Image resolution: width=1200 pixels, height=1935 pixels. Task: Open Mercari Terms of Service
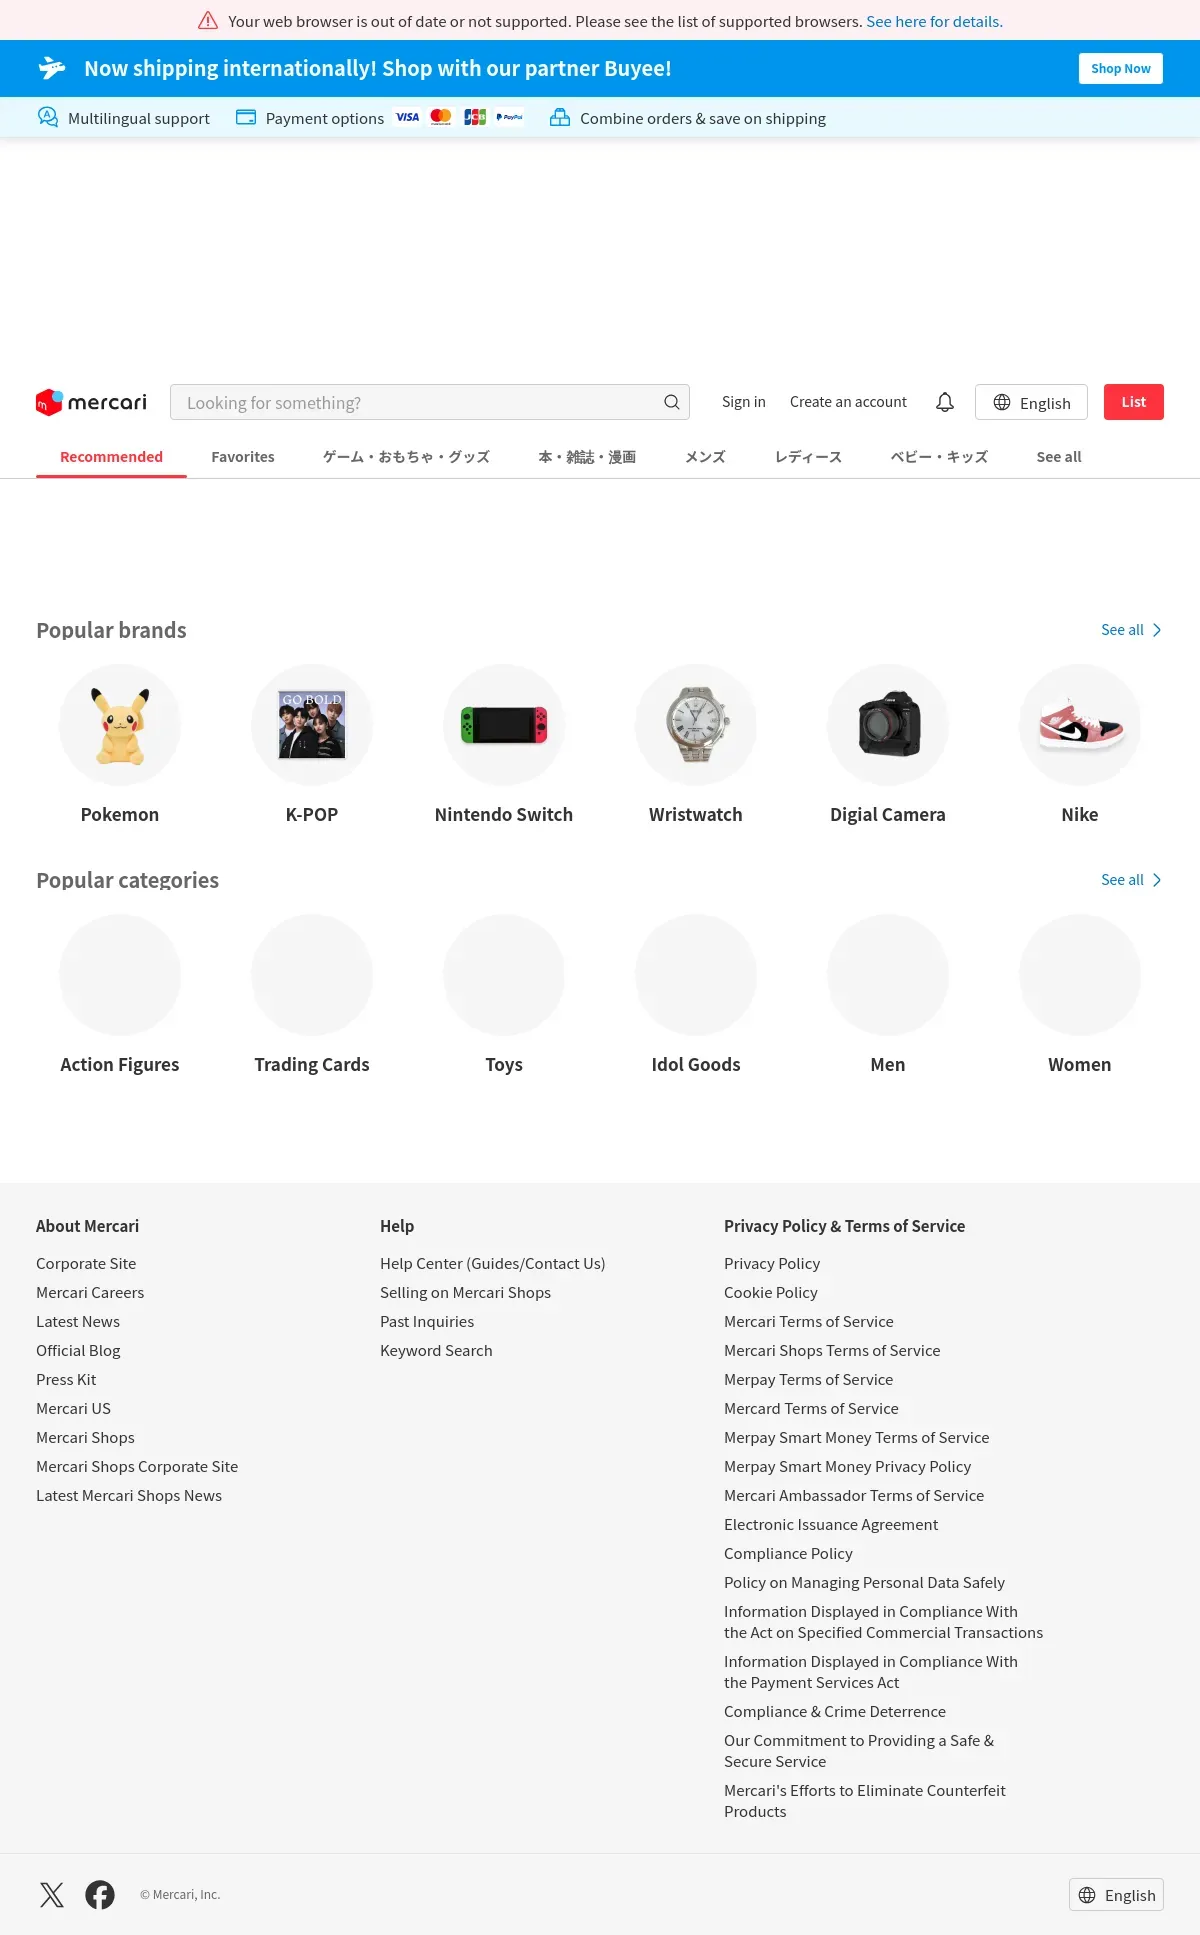click(809, 1322)
